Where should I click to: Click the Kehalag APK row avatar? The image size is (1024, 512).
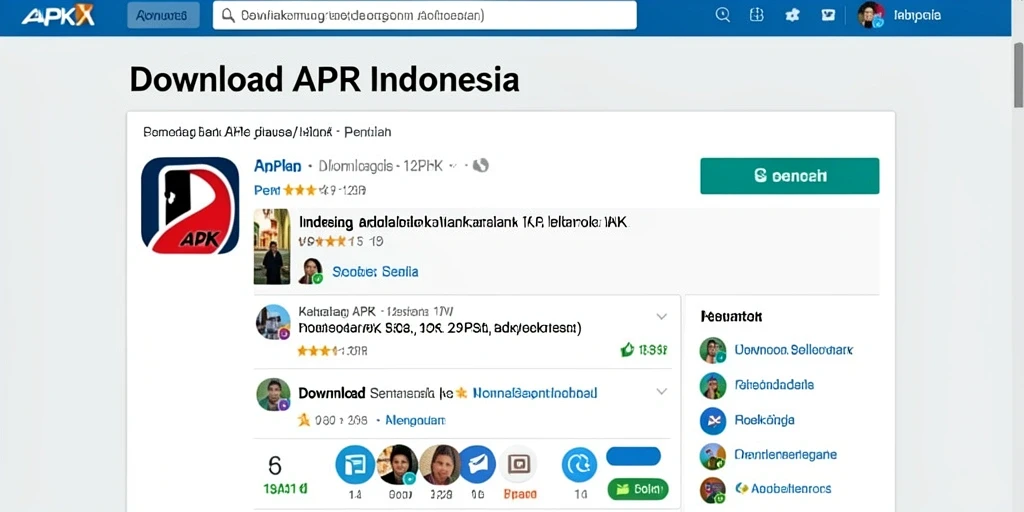[x=272, y=322]
